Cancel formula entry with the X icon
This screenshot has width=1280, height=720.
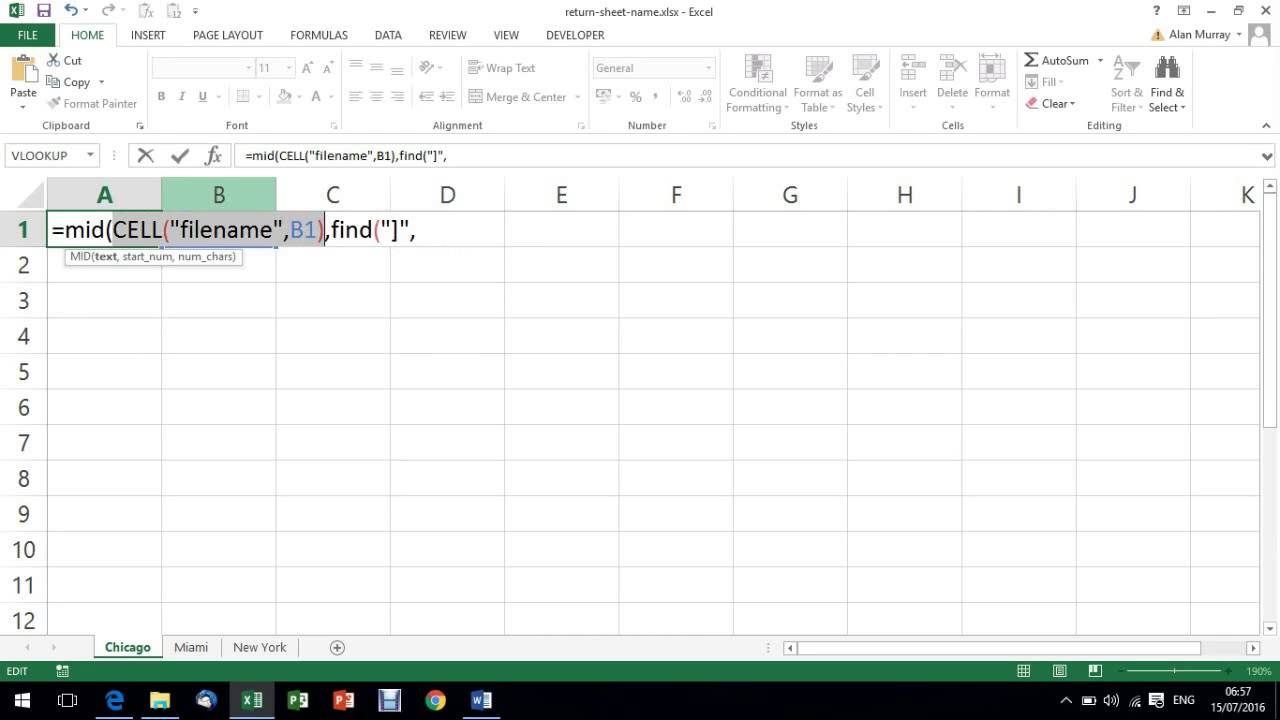click(x=146, y=156)
